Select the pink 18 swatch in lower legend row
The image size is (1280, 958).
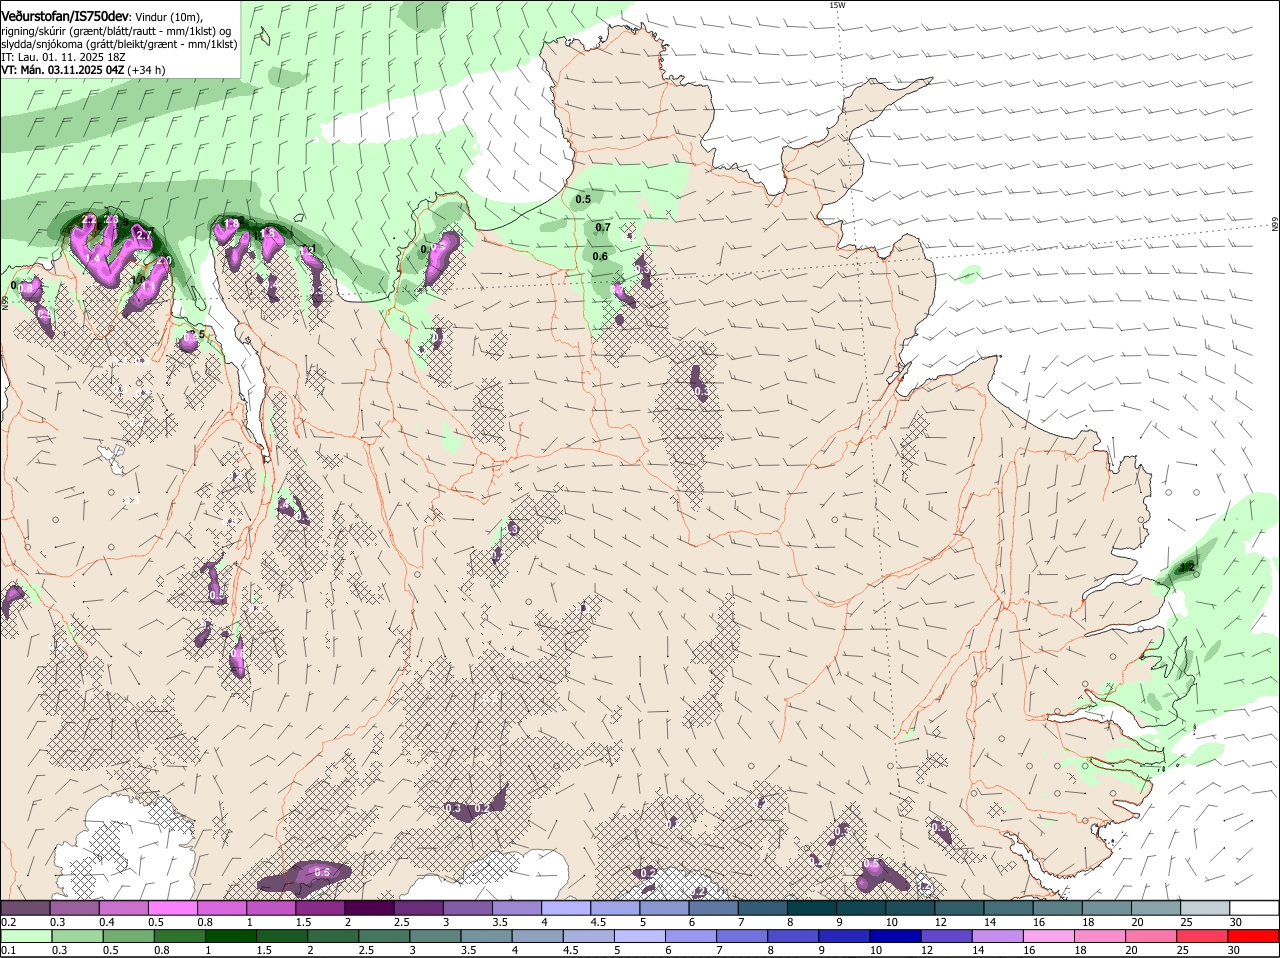(1103, 935)
